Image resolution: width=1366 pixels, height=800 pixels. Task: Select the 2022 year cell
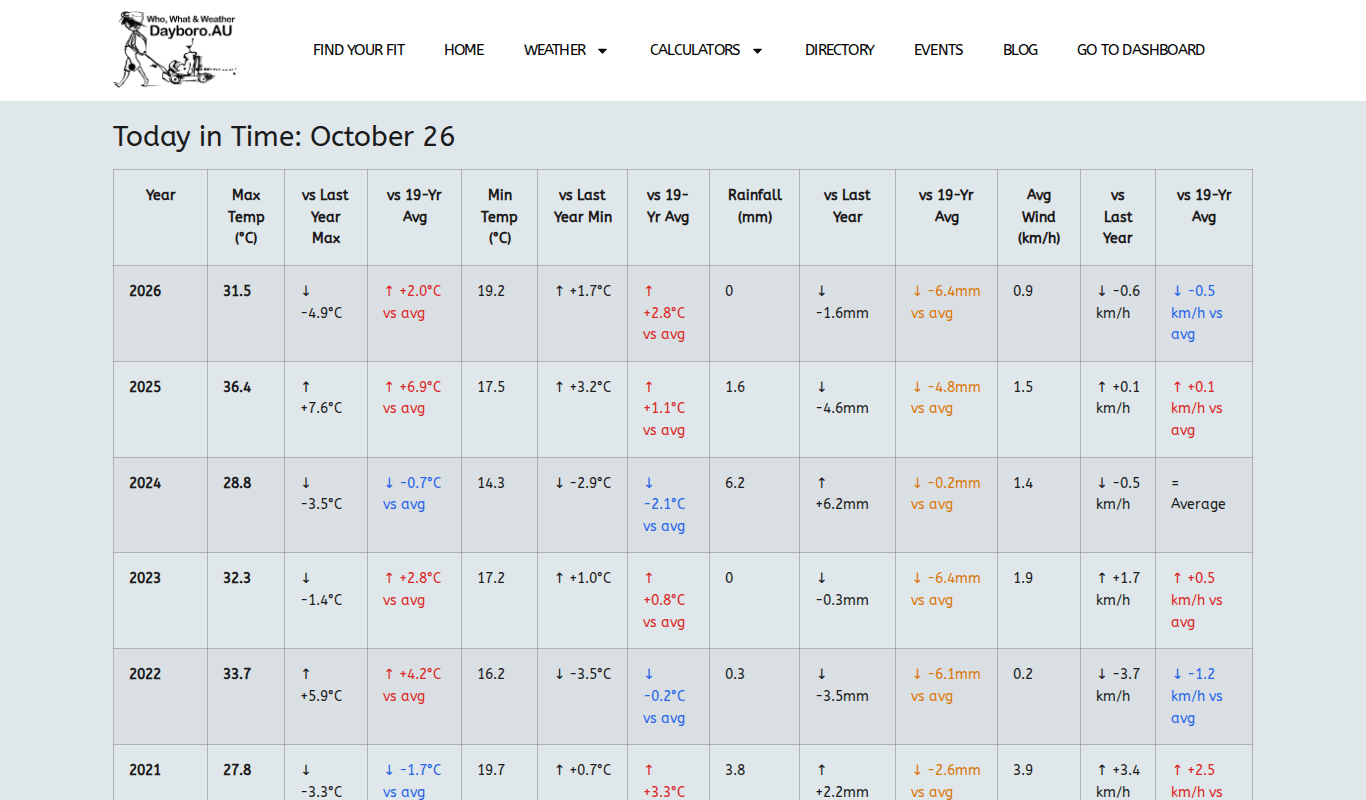click(x=161, y=696)
